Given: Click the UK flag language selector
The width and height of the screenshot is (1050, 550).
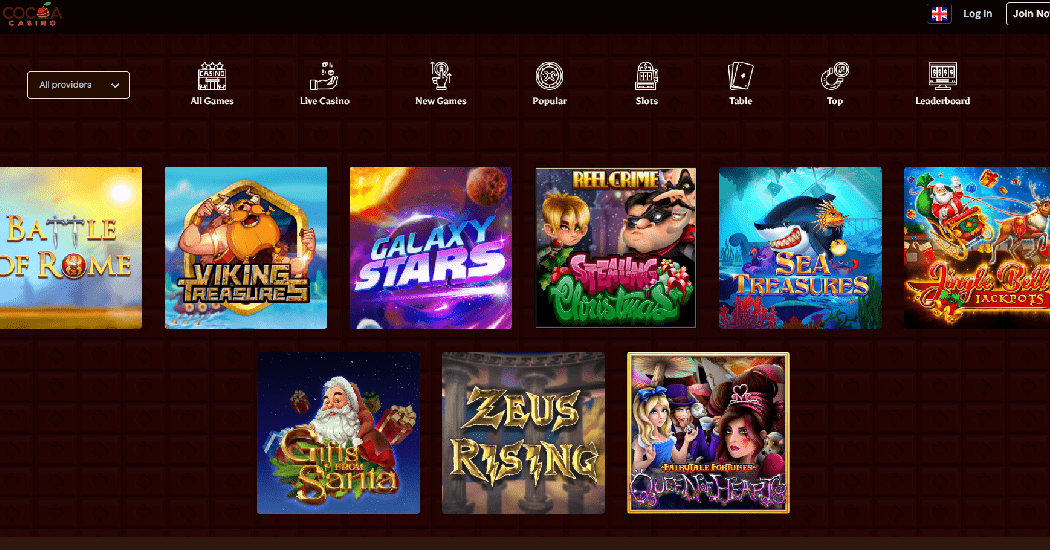Looking at the screenshot, I should 939,13.
